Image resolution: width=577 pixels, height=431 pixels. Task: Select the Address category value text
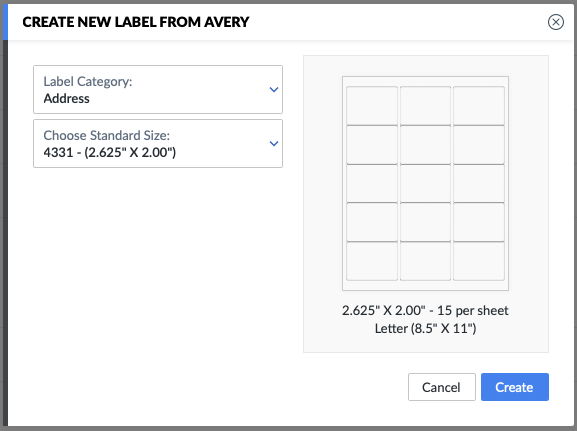tap(67, 99)
